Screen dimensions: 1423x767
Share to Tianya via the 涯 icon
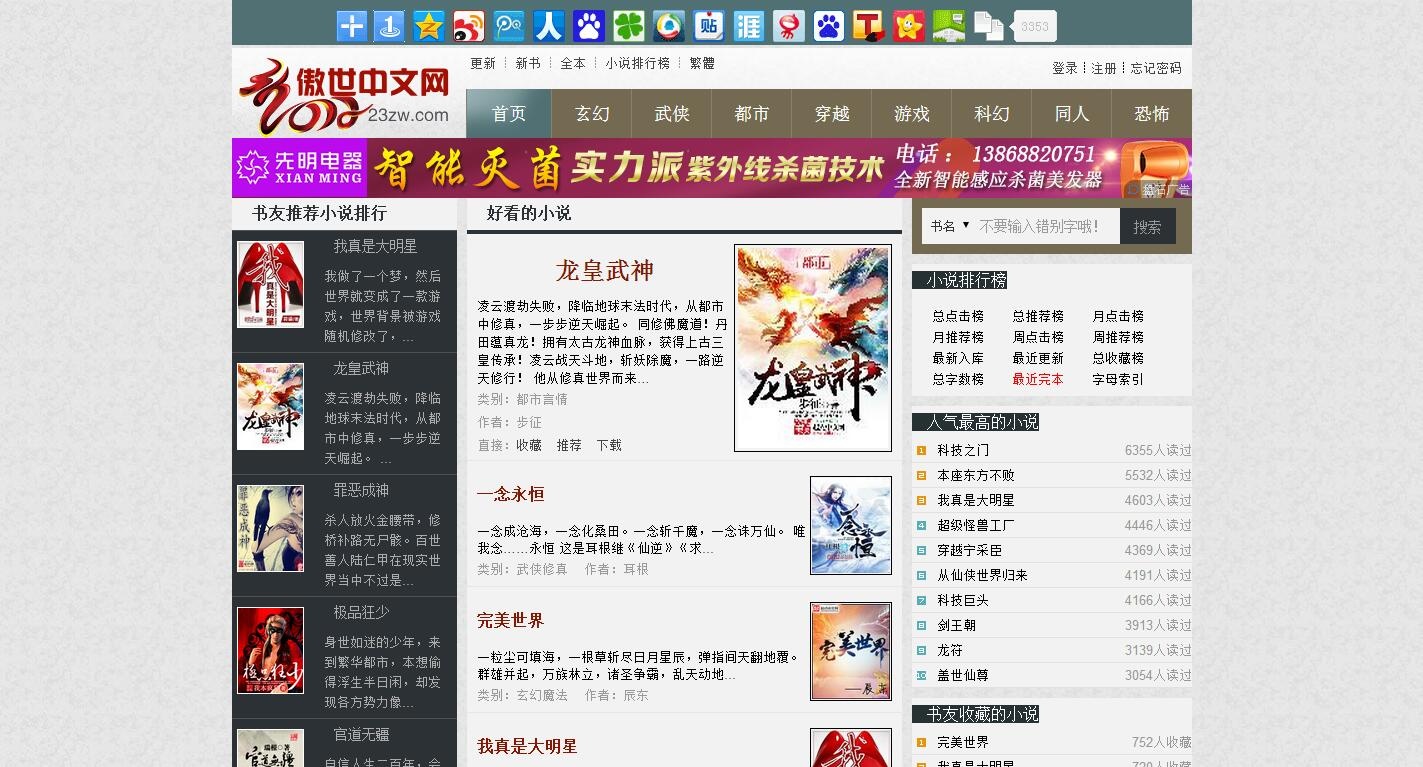pyautogui.click(x=749, y=26)
